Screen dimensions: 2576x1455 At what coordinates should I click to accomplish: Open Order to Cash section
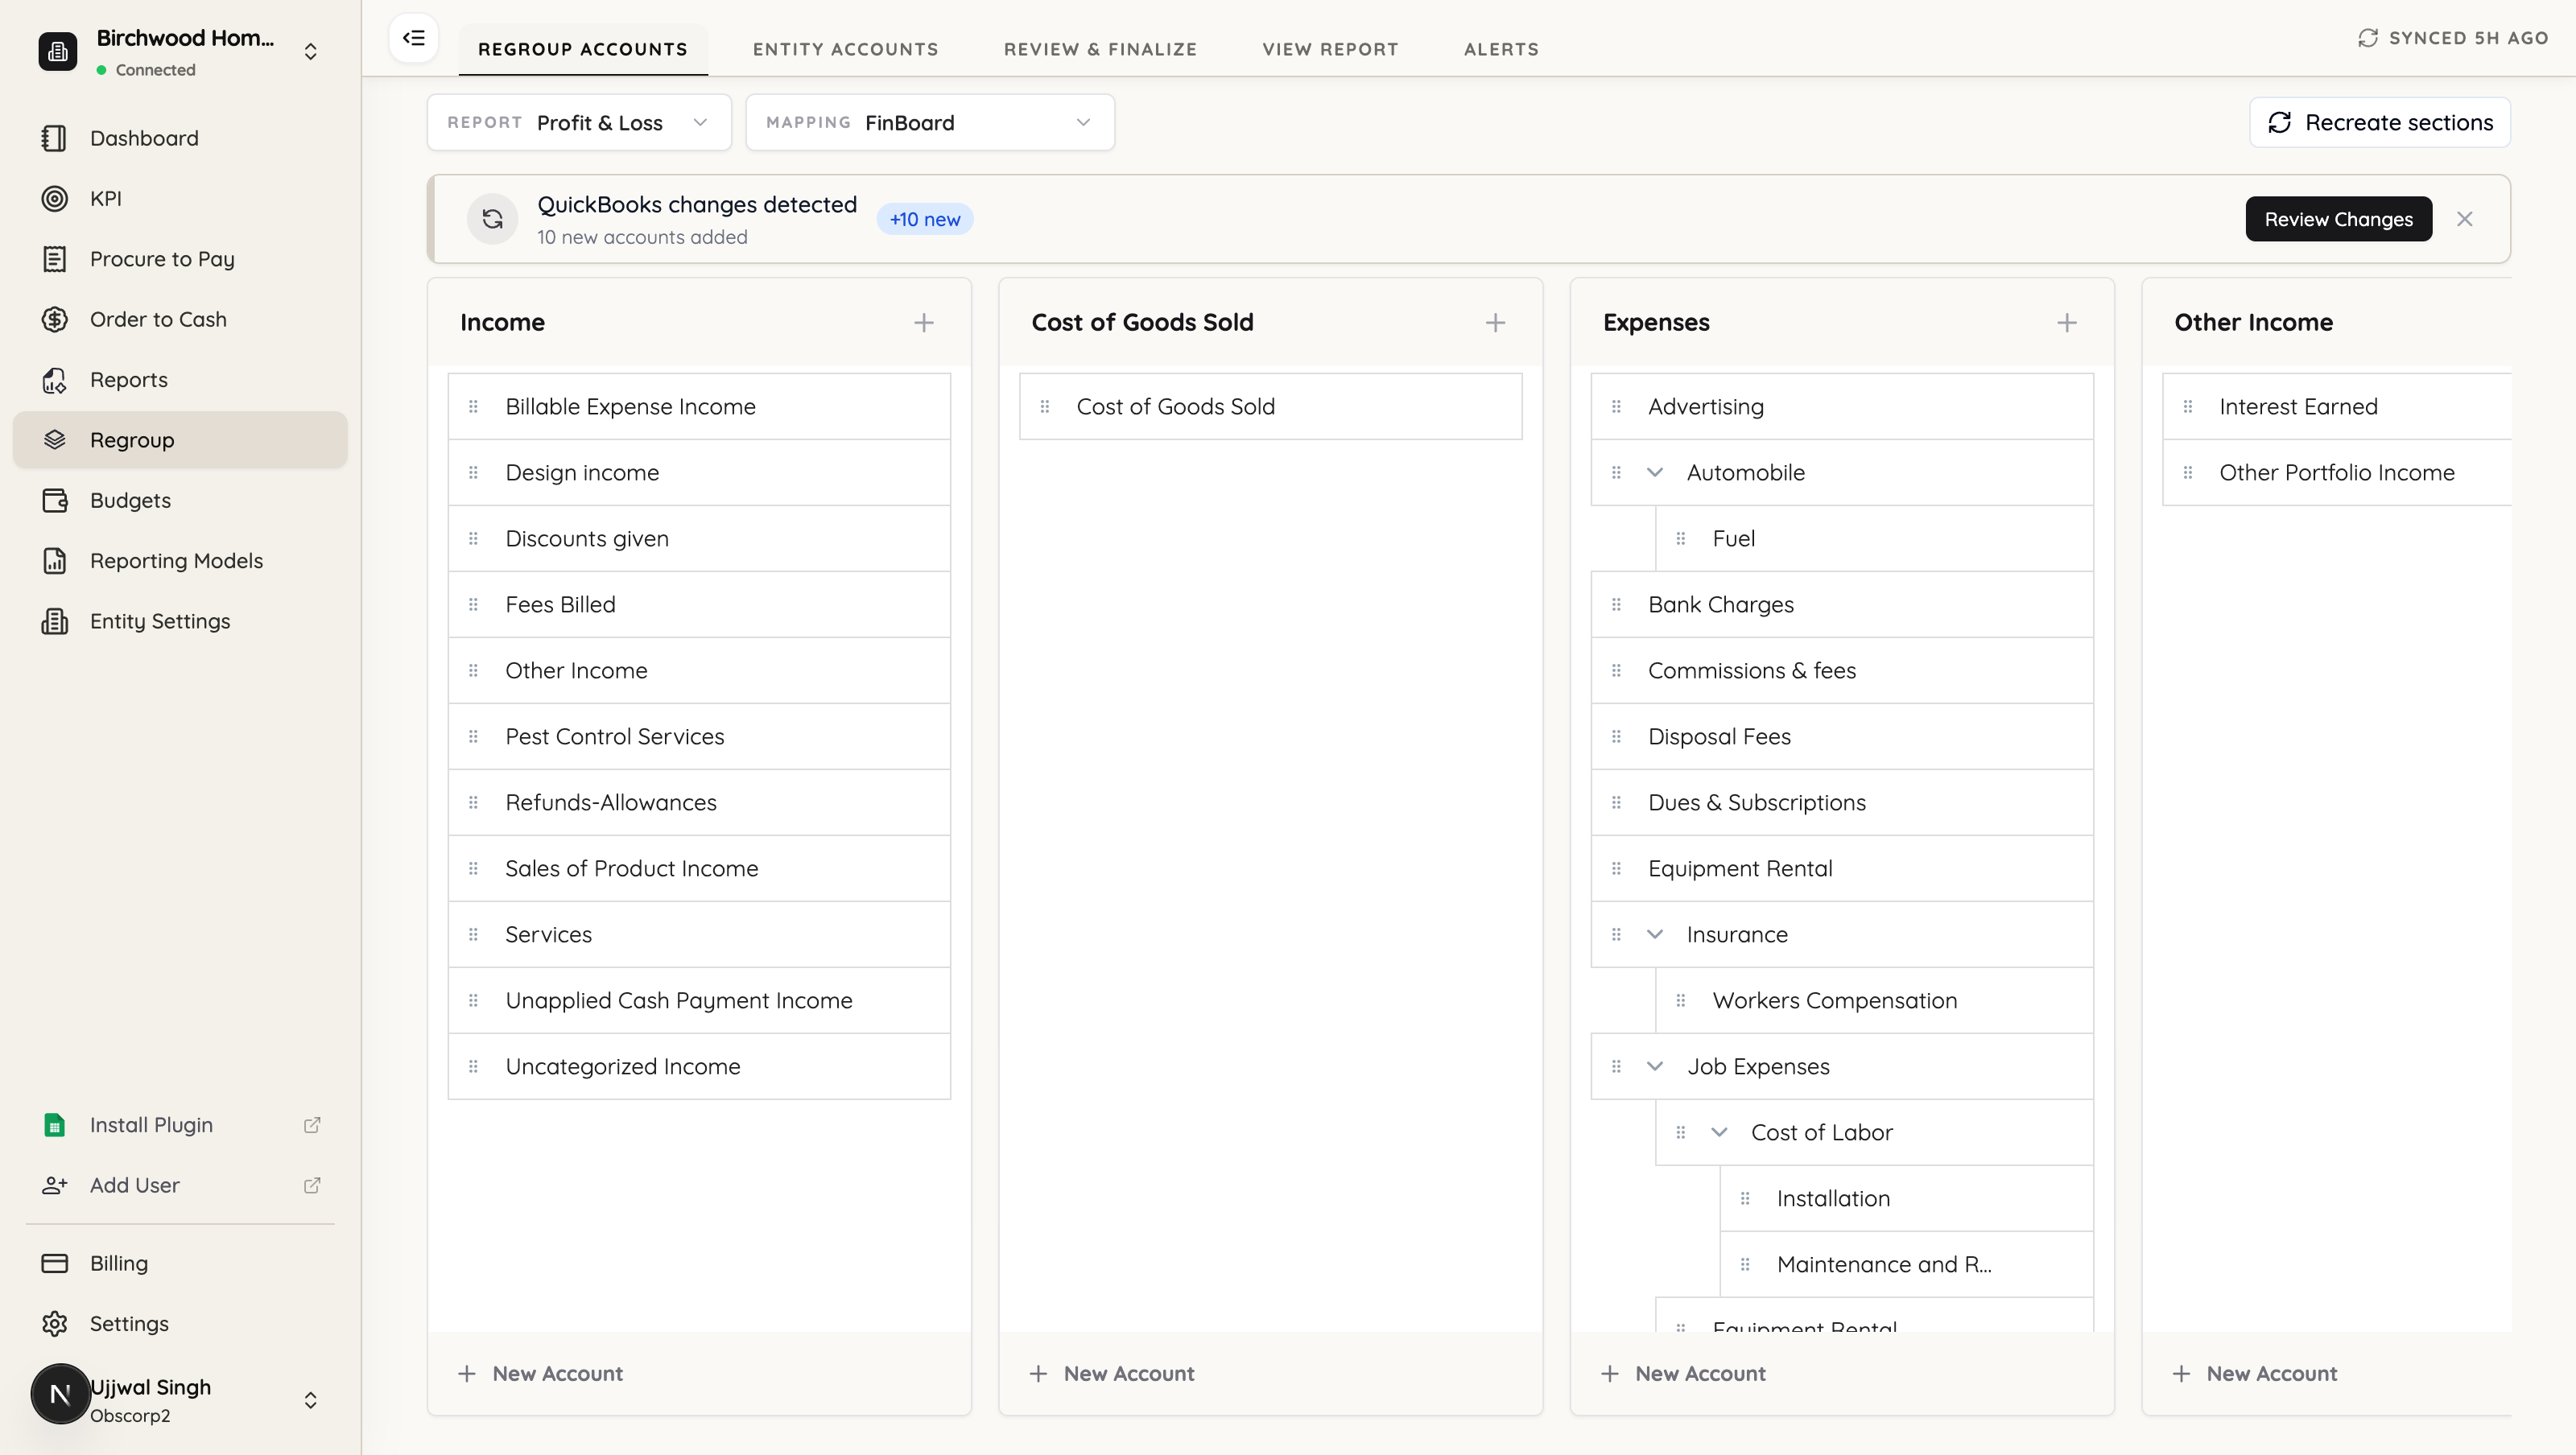[180, 319]
